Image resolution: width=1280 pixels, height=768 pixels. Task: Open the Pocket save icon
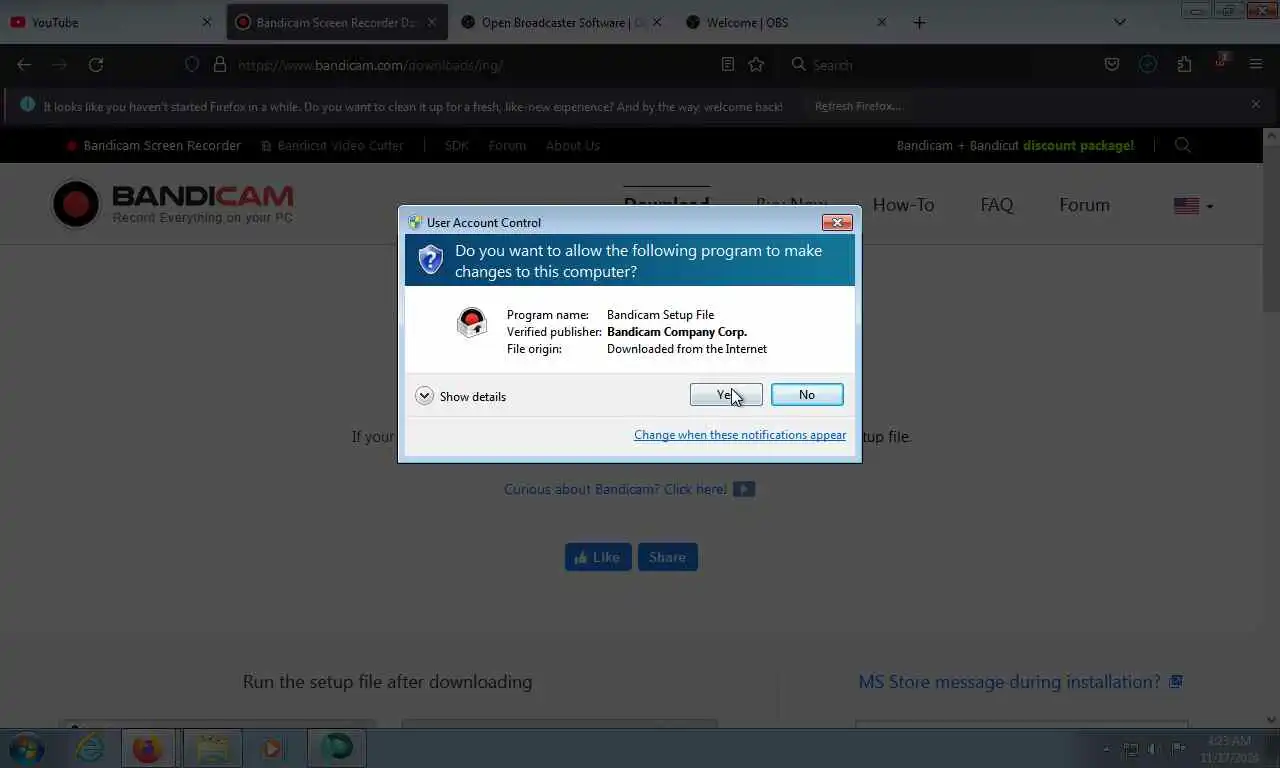tap(1111, 64)
